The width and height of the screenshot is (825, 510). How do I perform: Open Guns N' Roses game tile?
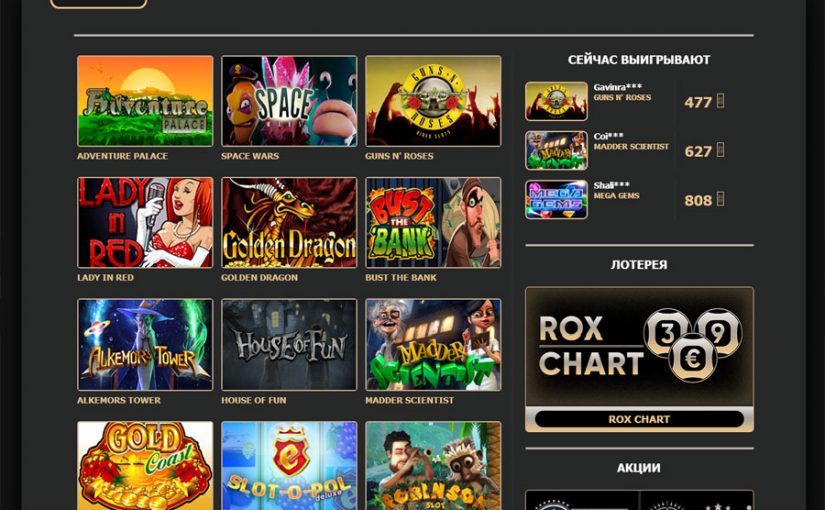pos(434,101)
